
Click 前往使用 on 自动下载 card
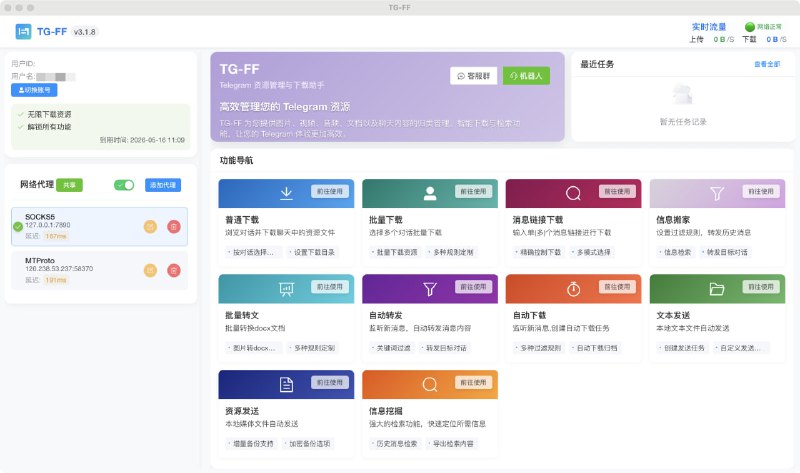pyautogui.click(x=617, y=287)
